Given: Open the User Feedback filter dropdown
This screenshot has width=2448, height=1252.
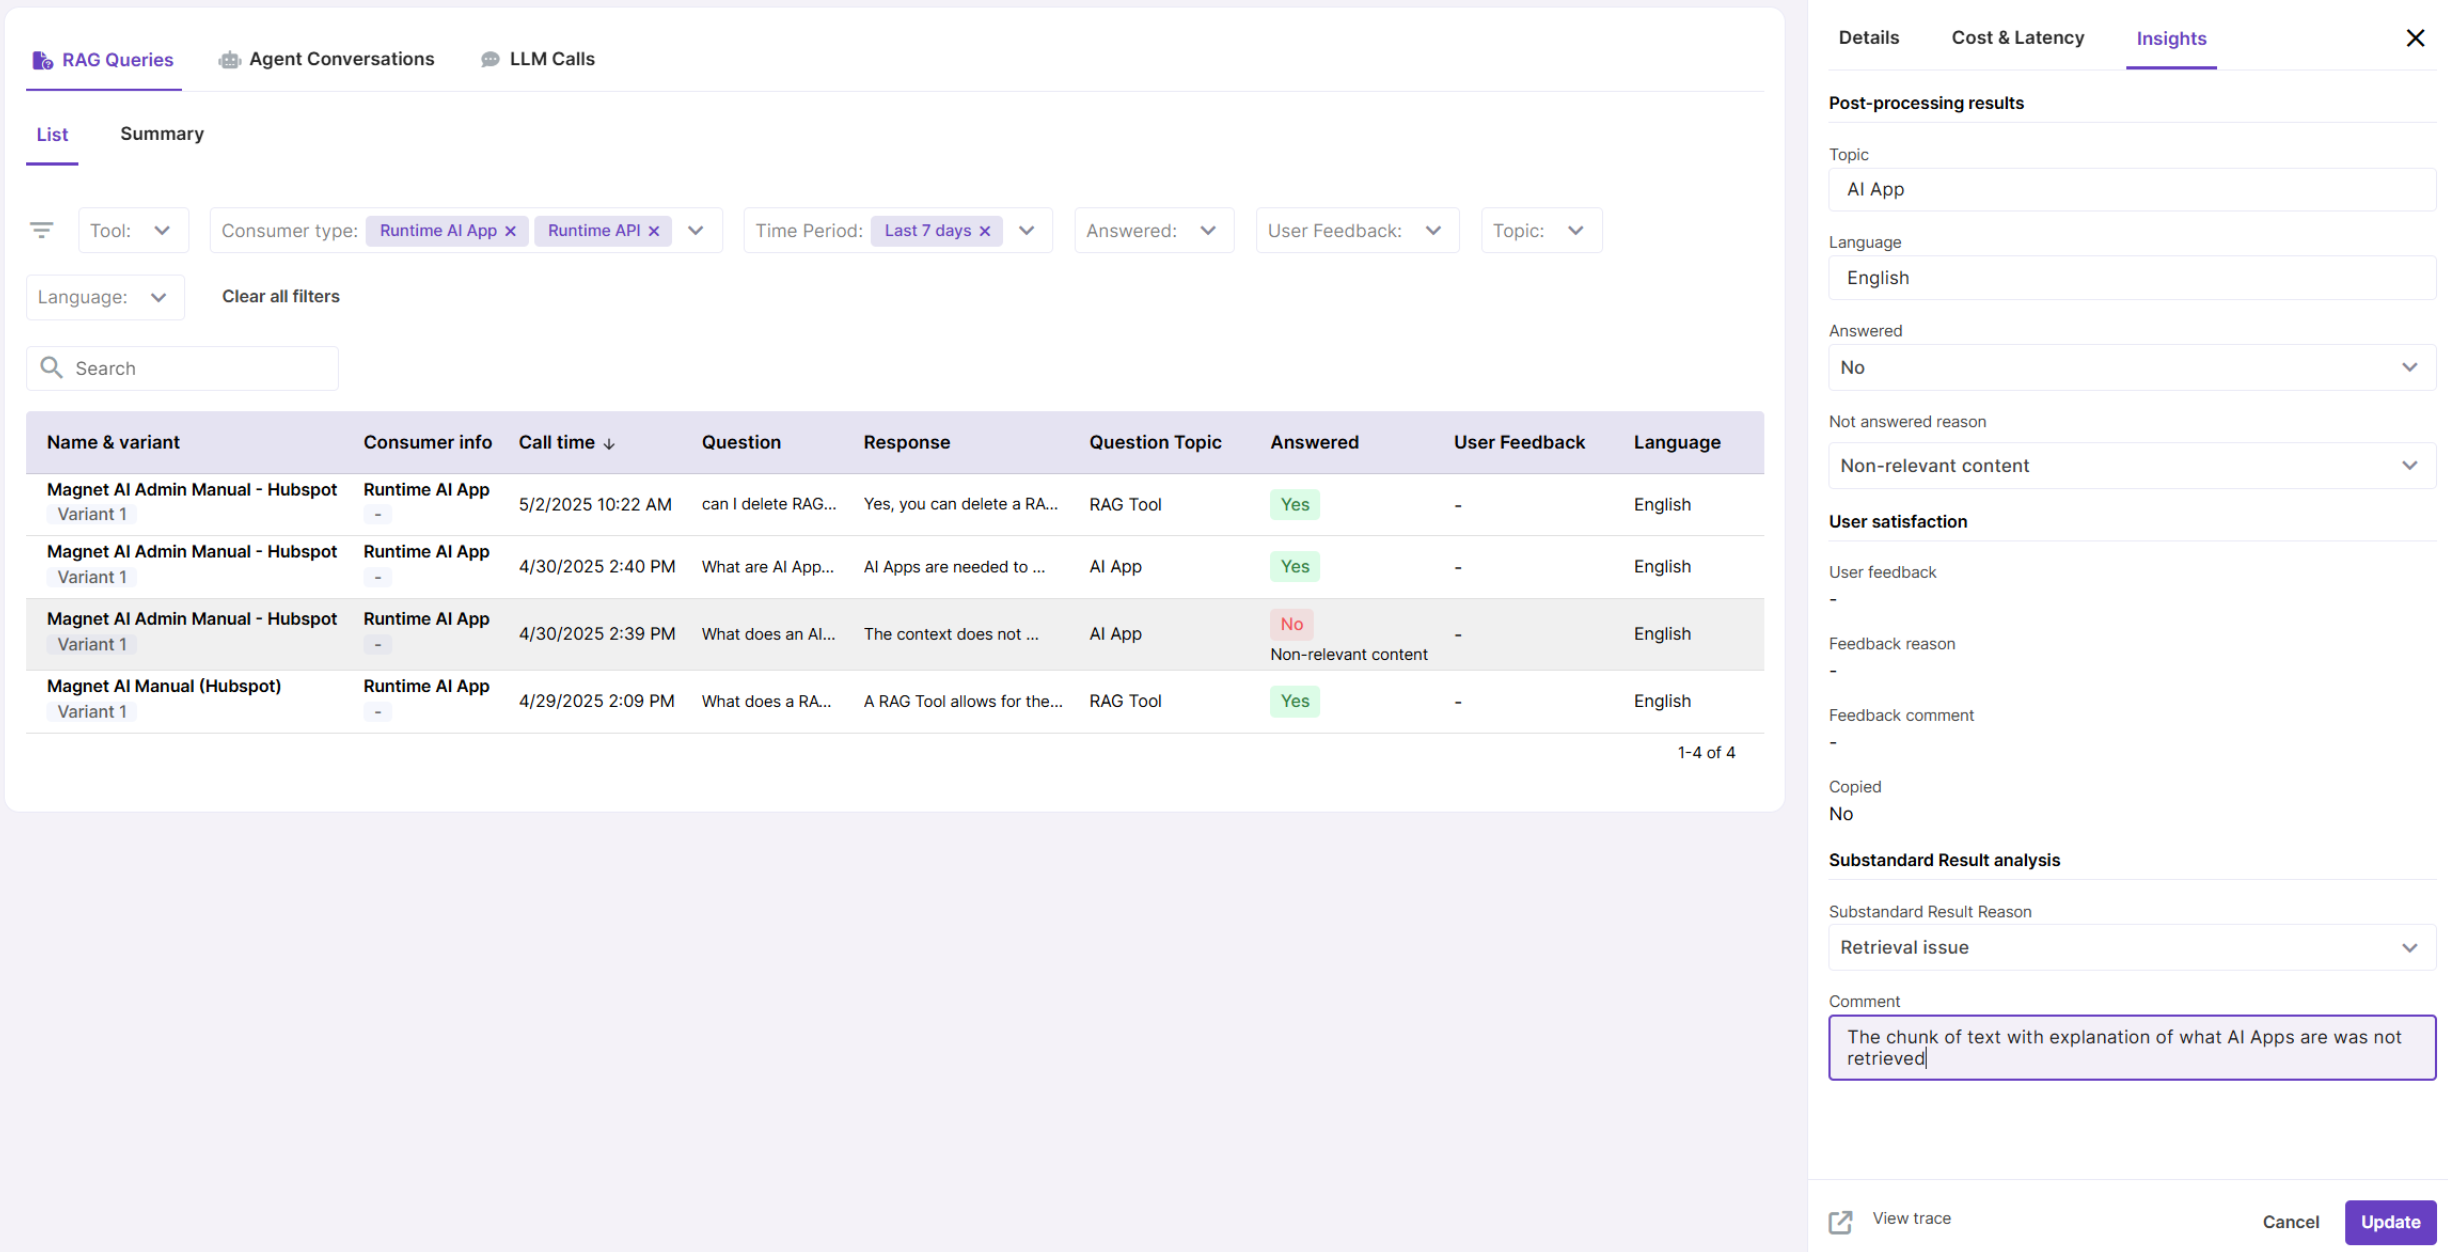Looking at the screenshot, I should (x=1356, y=231).
